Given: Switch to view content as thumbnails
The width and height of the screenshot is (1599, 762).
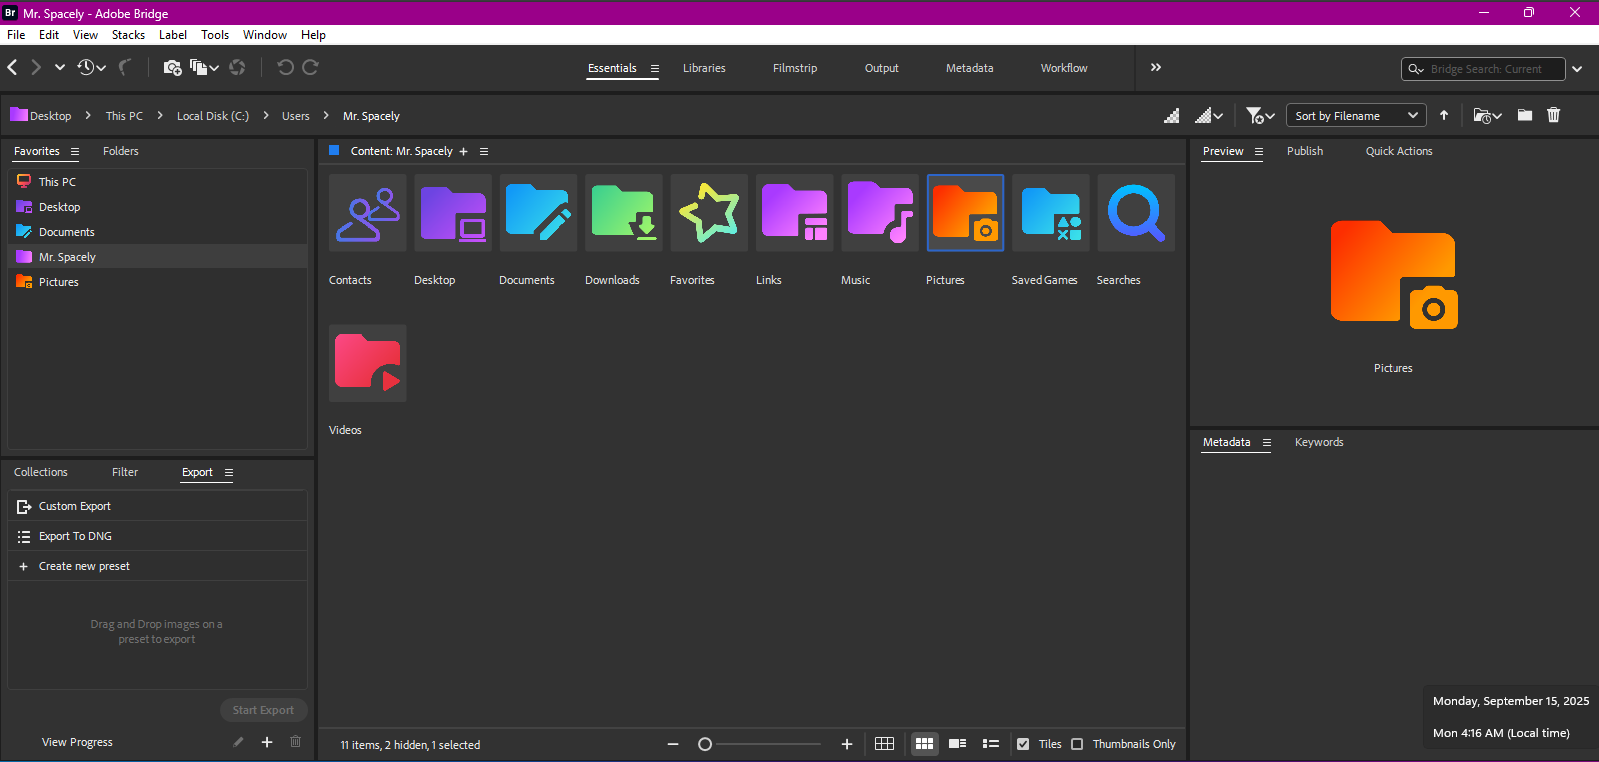Looking at the screenshot, I should point(924,744).
